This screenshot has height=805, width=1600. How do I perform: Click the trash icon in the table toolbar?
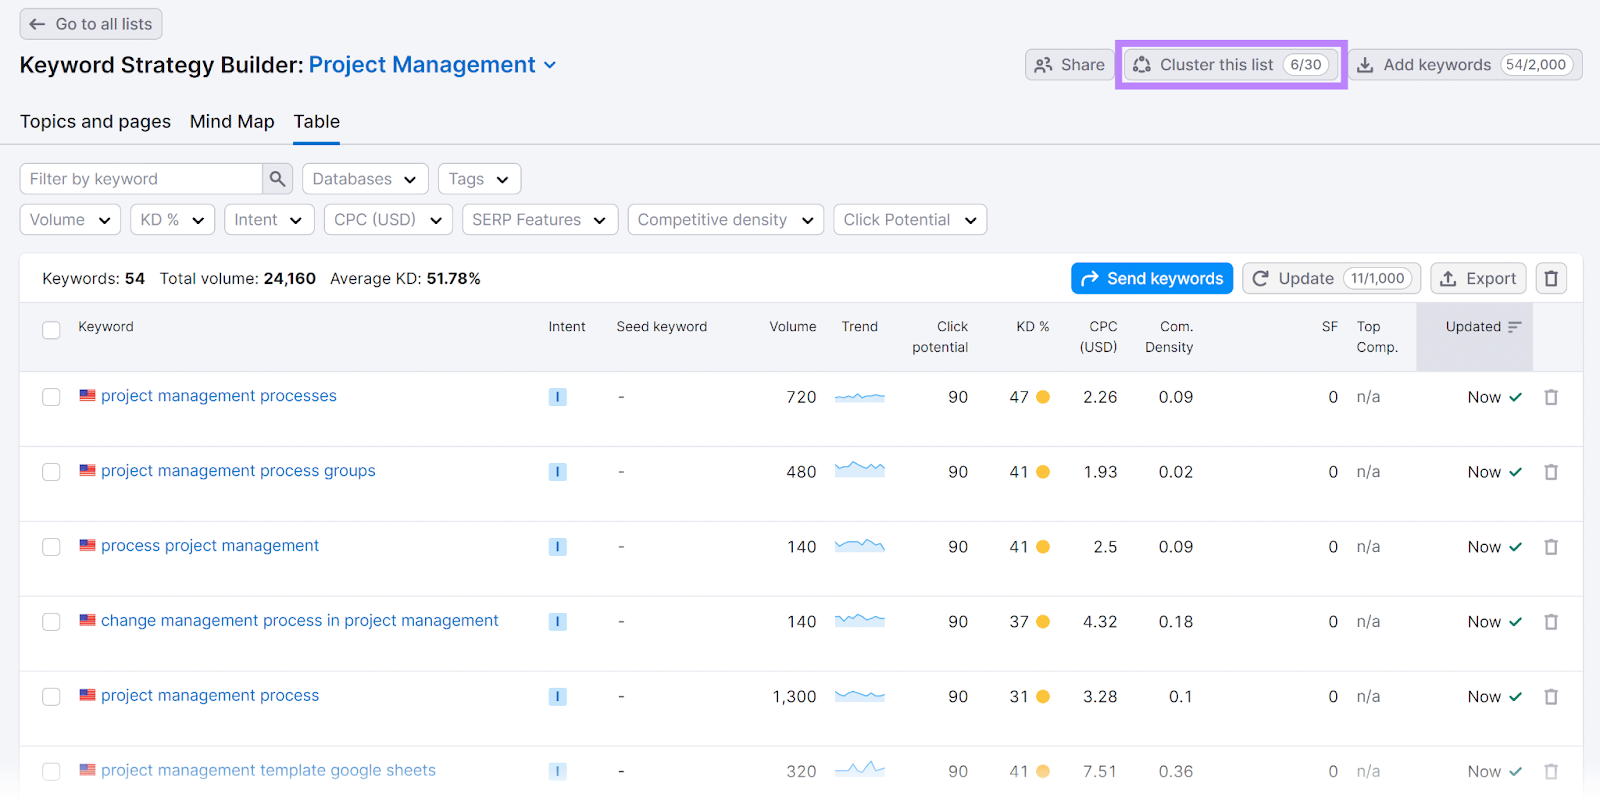tap(1551, 279)
